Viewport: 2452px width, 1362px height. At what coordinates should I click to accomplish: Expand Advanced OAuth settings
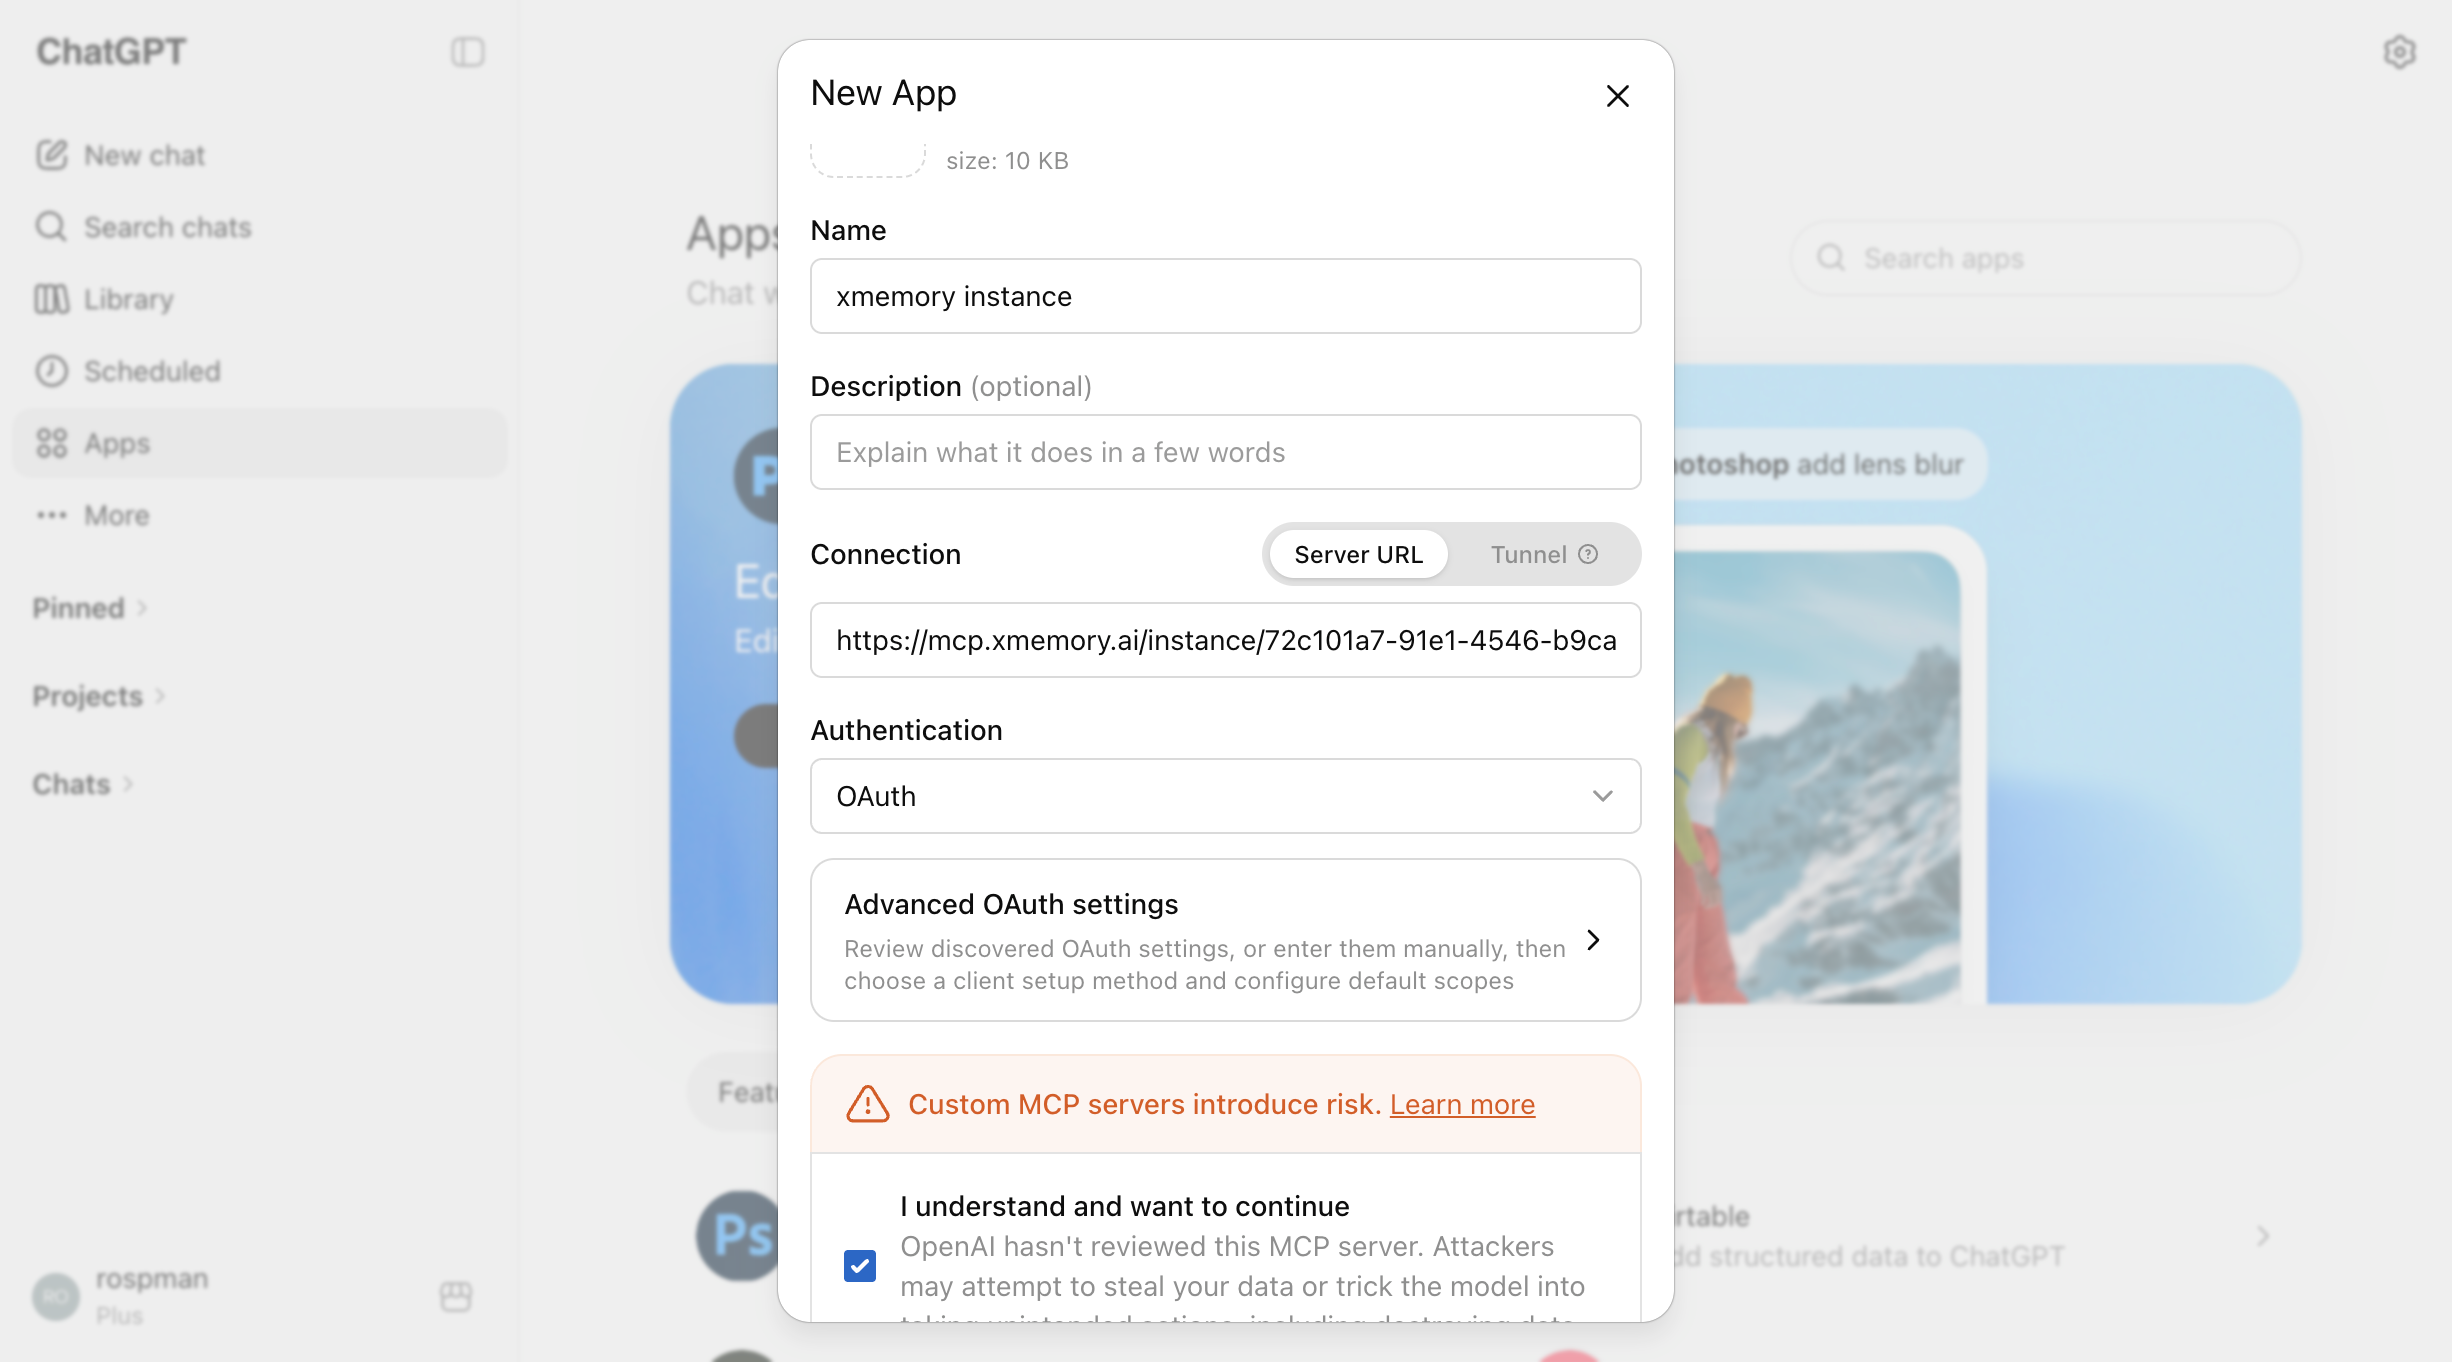(1225, 940)
